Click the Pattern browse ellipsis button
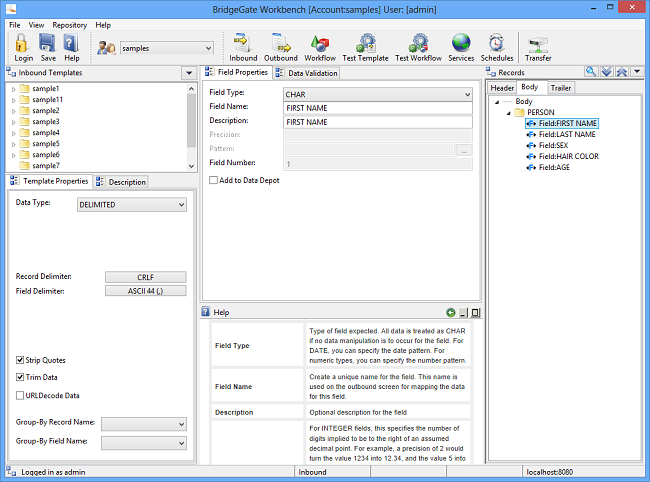 [464, 150]
